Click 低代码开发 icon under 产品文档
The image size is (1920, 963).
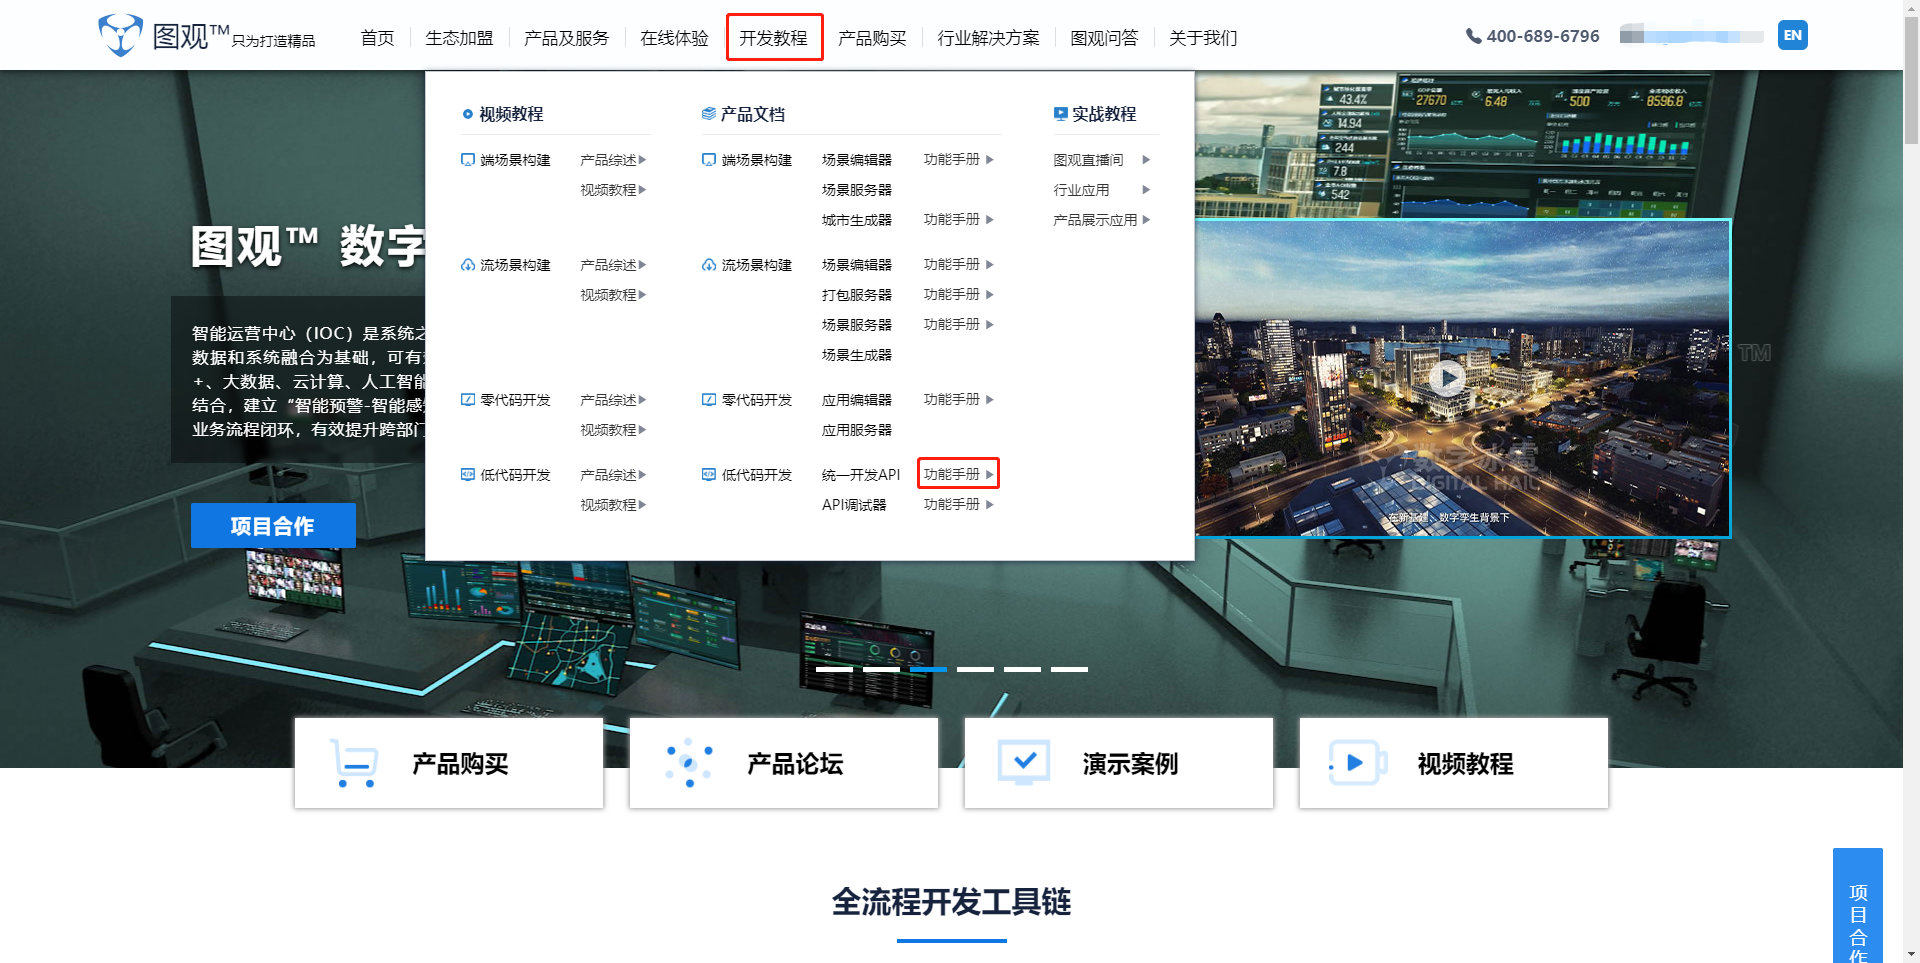(708, 475)
